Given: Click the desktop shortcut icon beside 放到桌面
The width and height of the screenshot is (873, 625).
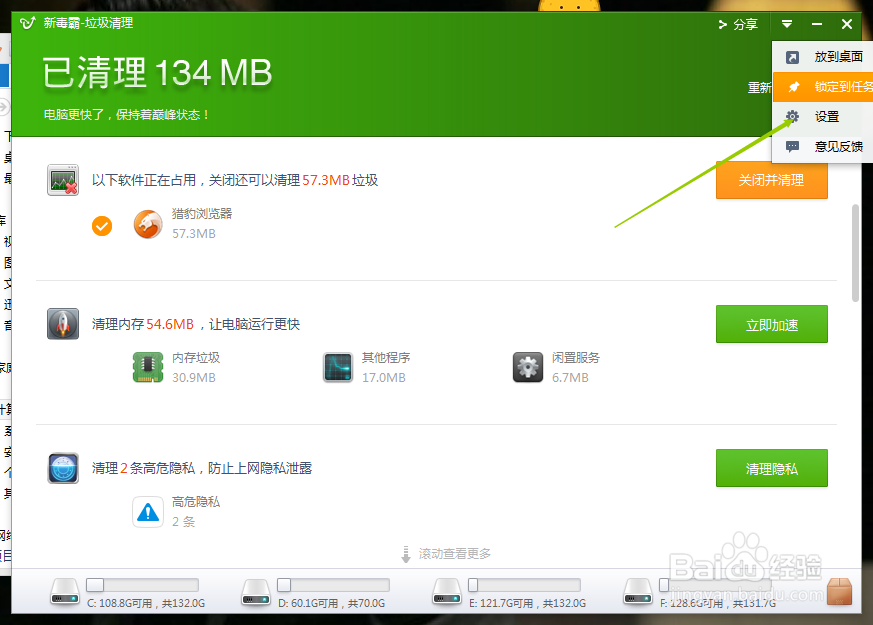Looking at the screenshot, I should [792, 57].
